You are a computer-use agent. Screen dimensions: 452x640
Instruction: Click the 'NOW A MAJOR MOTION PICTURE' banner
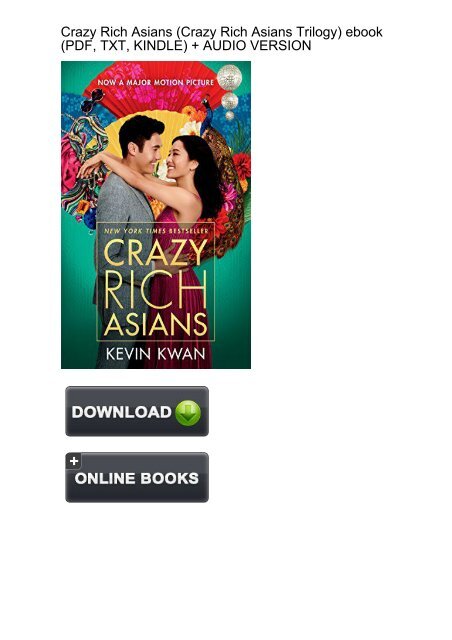[156, 82]
